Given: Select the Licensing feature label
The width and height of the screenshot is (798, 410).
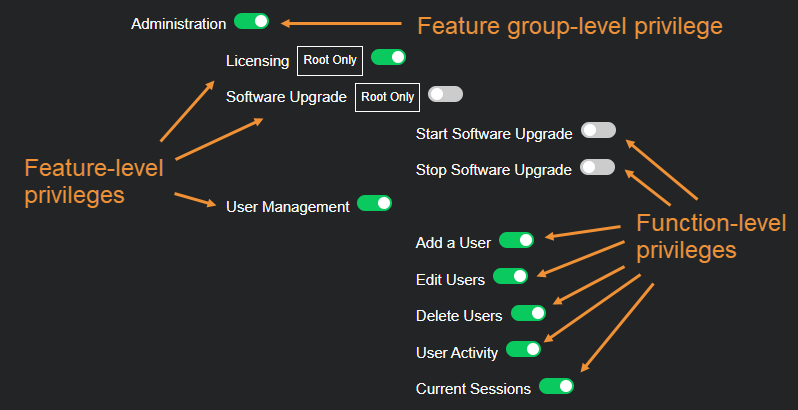Looking at the screenshot, I should tap(258, 61).
